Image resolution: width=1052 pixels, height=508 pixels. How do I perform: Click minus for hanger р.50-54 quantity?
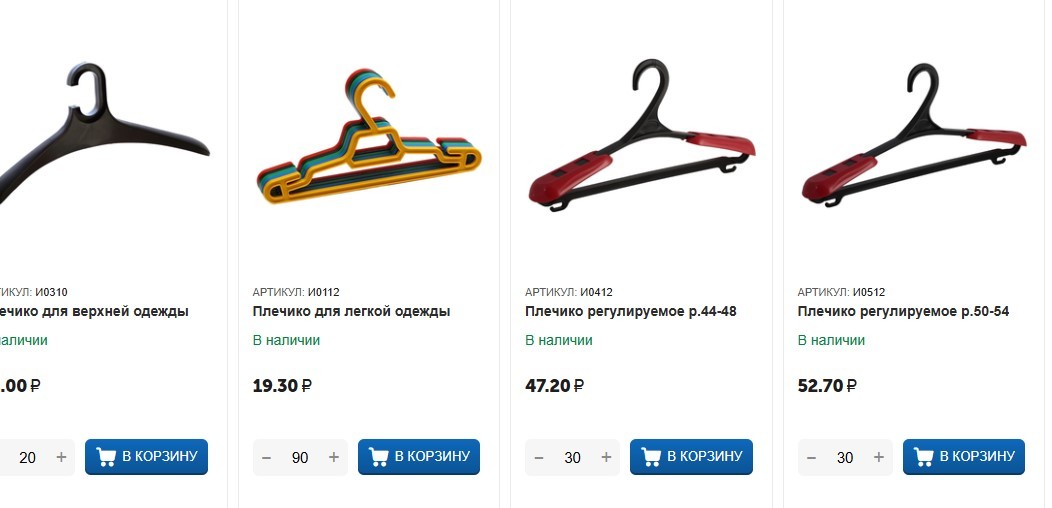tap(811, 458)
